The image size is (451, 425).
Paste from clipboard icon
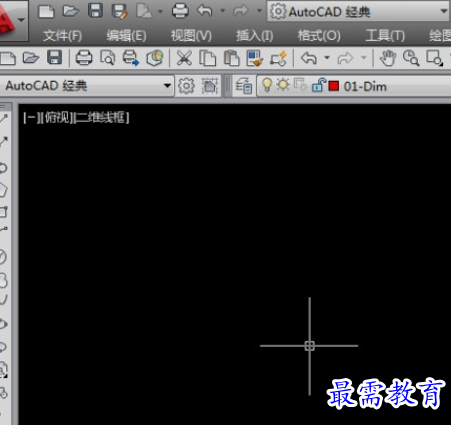point(231,58)
